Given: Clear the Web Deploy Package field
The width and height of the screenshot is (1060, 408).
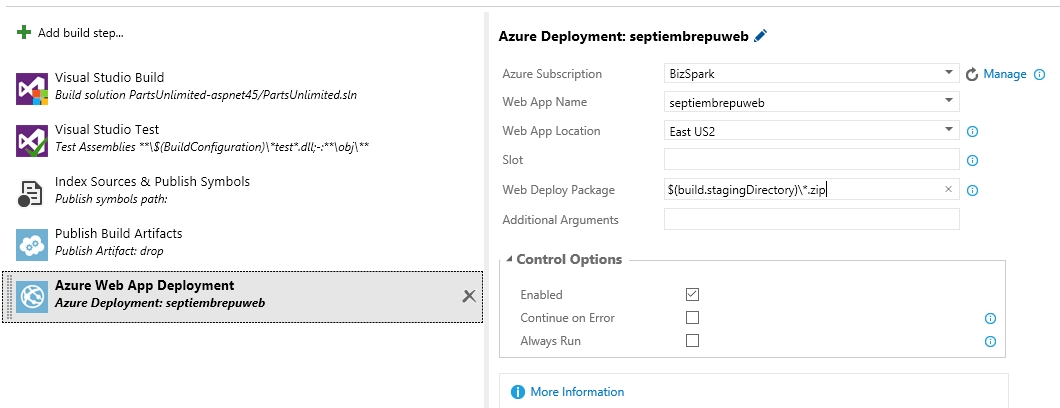Looking at the screenshot, I should click(948, 190).
